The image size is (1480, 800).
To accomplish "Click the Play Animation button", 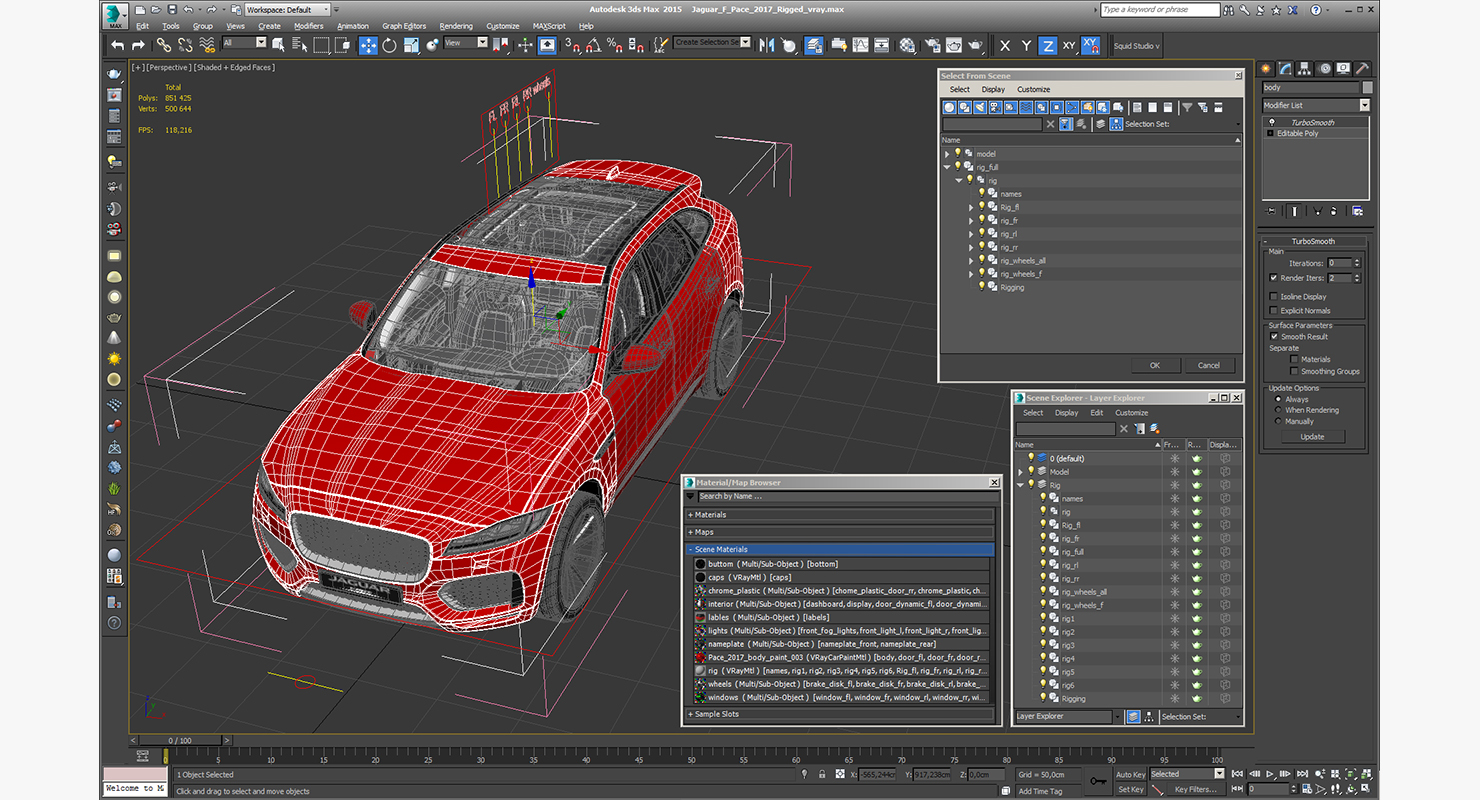I will (1270, 774).
